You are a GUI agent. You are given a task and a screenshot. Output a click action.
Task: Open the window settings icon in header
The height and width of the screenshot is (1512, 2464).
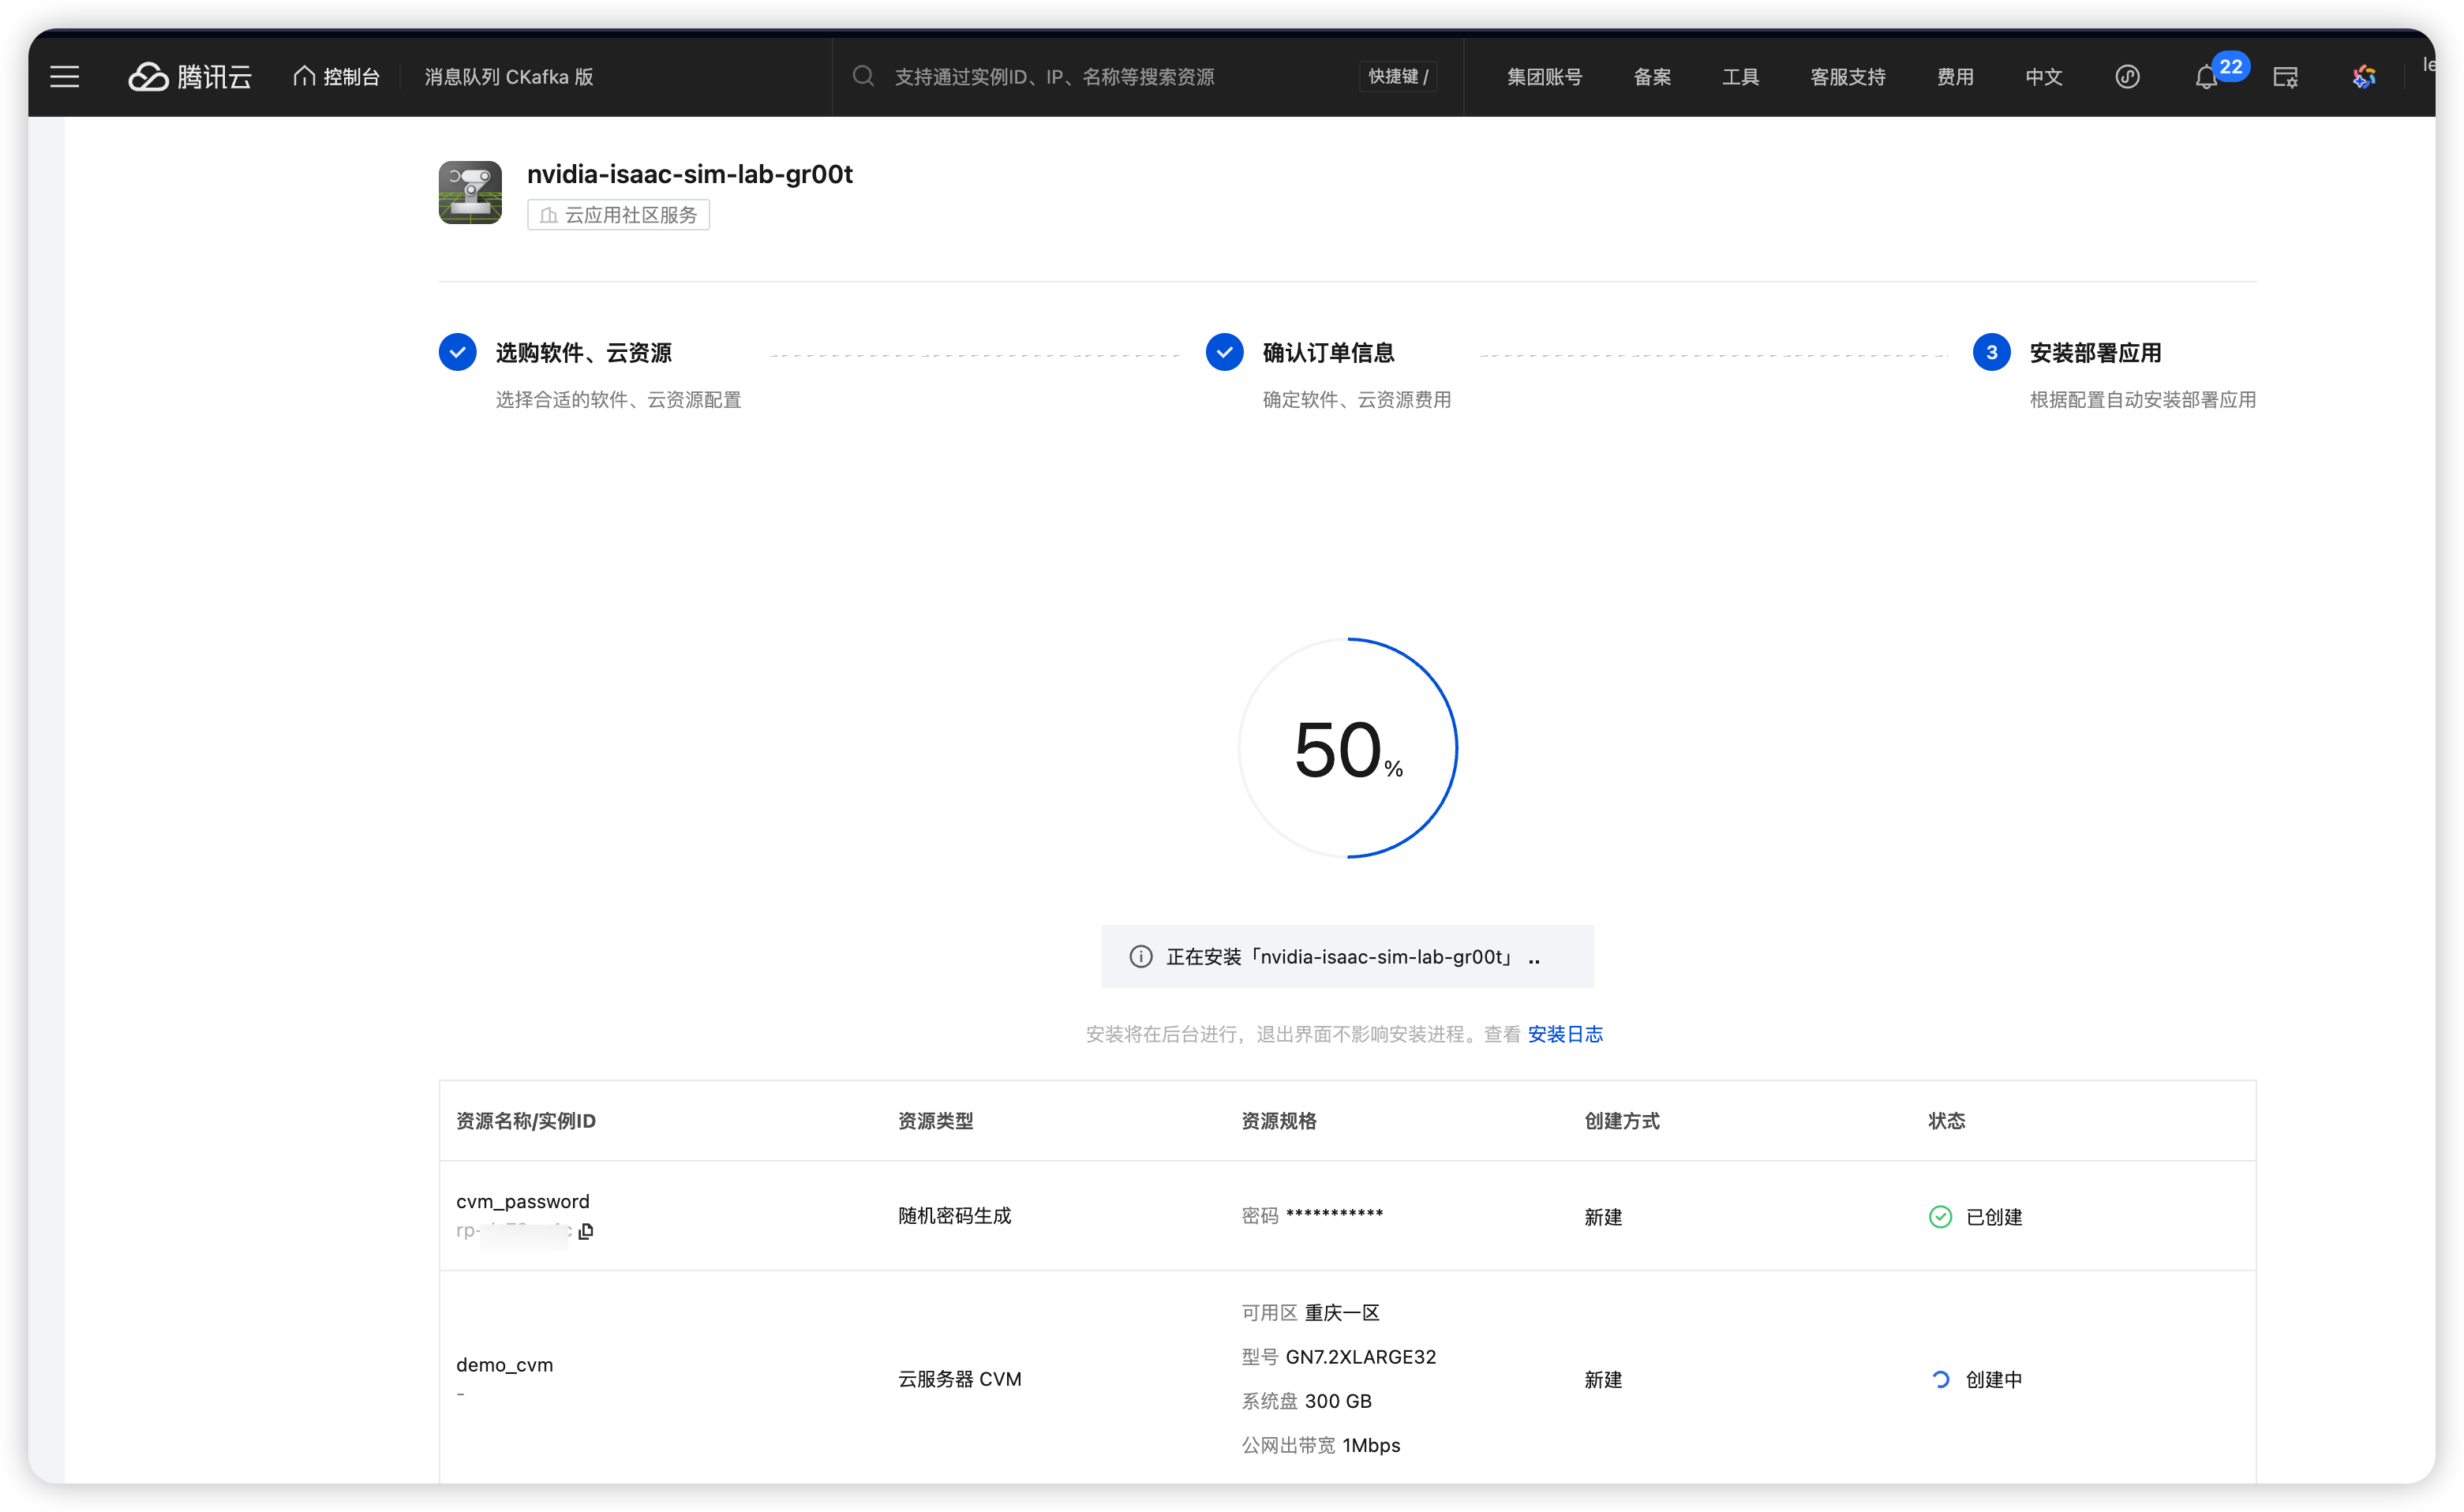[2285, 77]
